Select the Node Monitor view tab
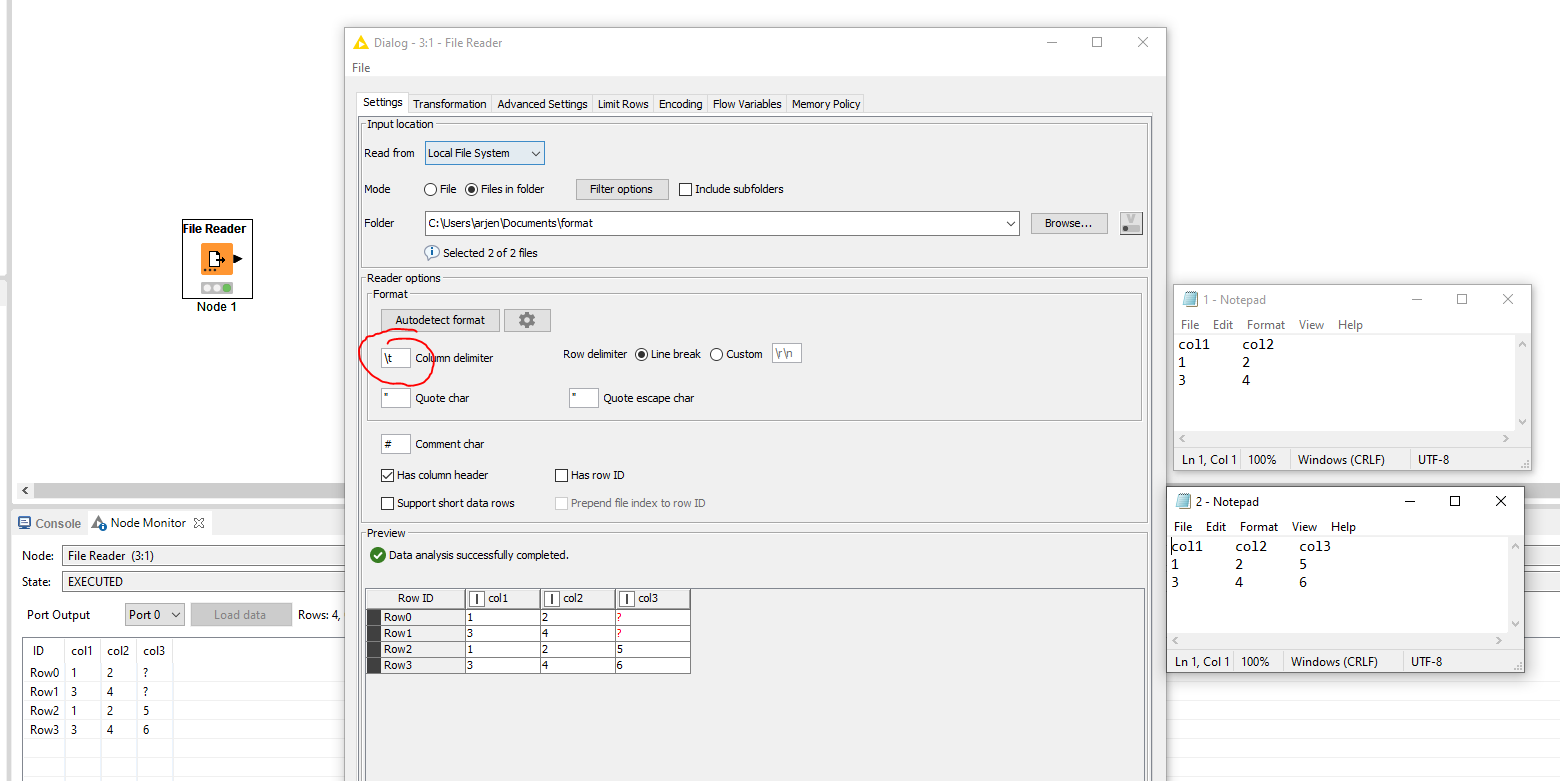This screenshot has width=1560, height=781. [x=147, y=523]
